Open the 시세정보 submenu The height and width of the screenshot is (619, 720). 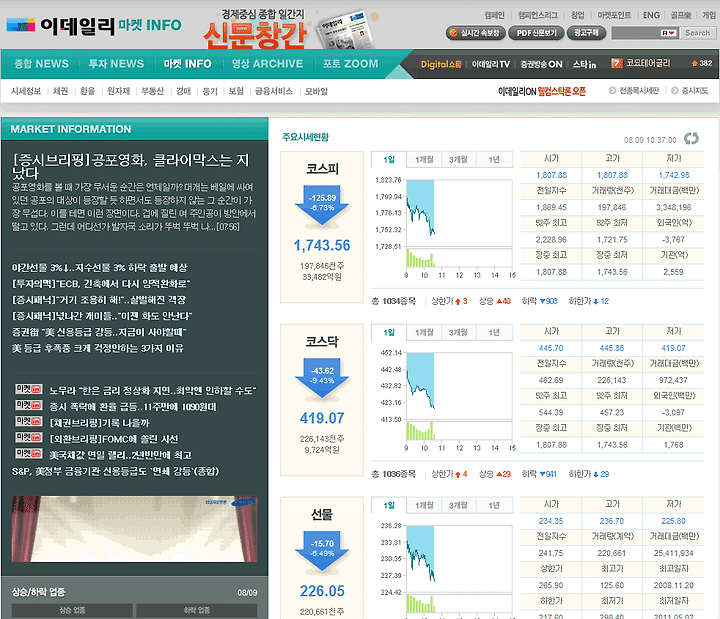pyautogui.click(x=26, y=91)
